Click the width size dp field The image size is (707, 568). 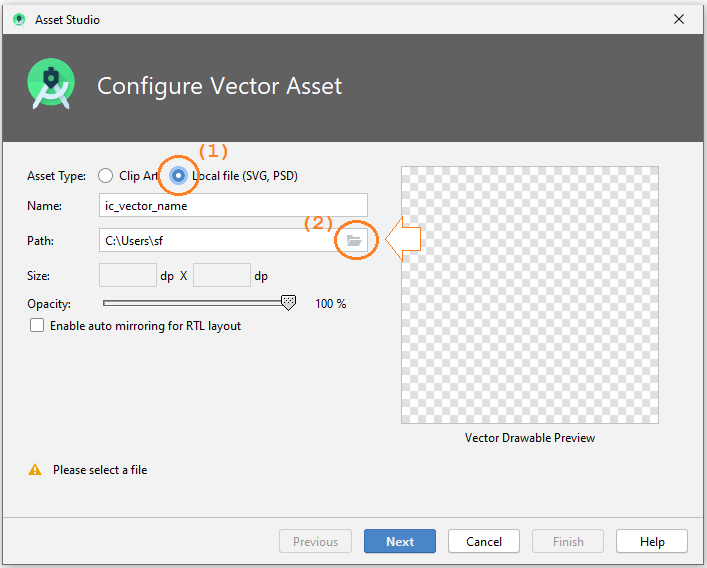pos(128,275)
